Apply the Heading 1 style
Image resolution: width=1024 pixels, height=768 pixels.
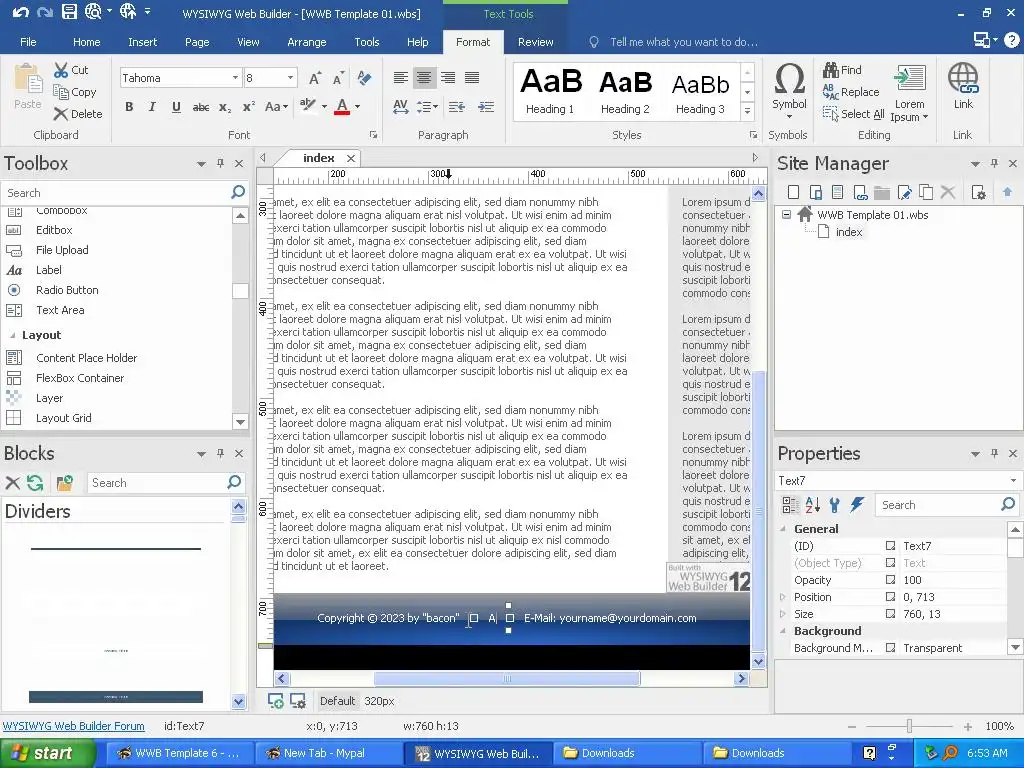550,91
